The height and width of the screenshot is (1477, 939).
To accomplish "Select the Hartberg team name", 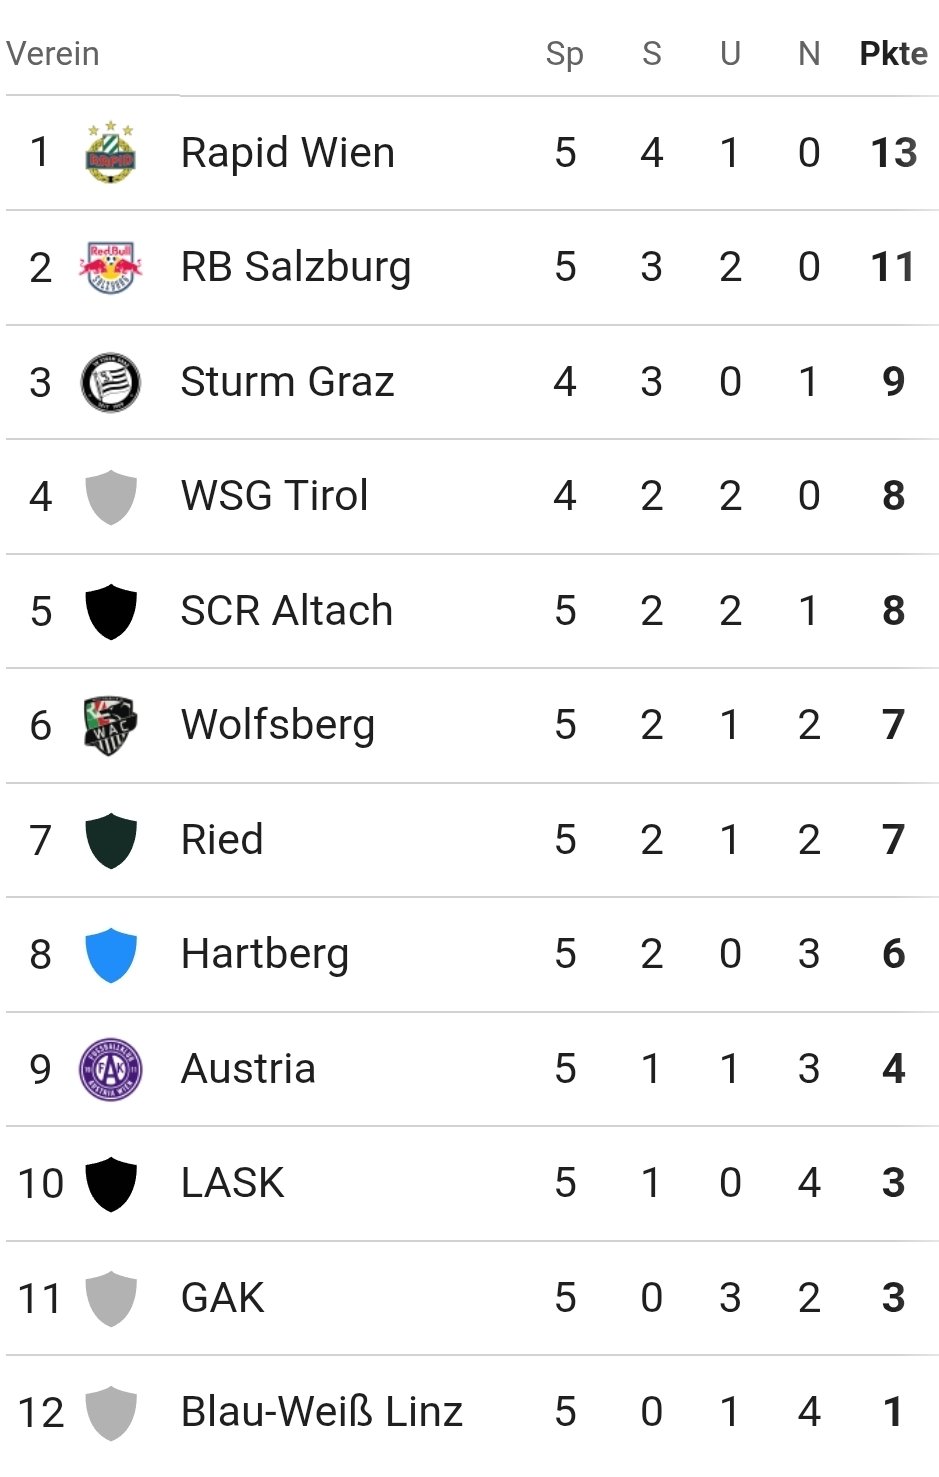I will (x=265, y=954).
